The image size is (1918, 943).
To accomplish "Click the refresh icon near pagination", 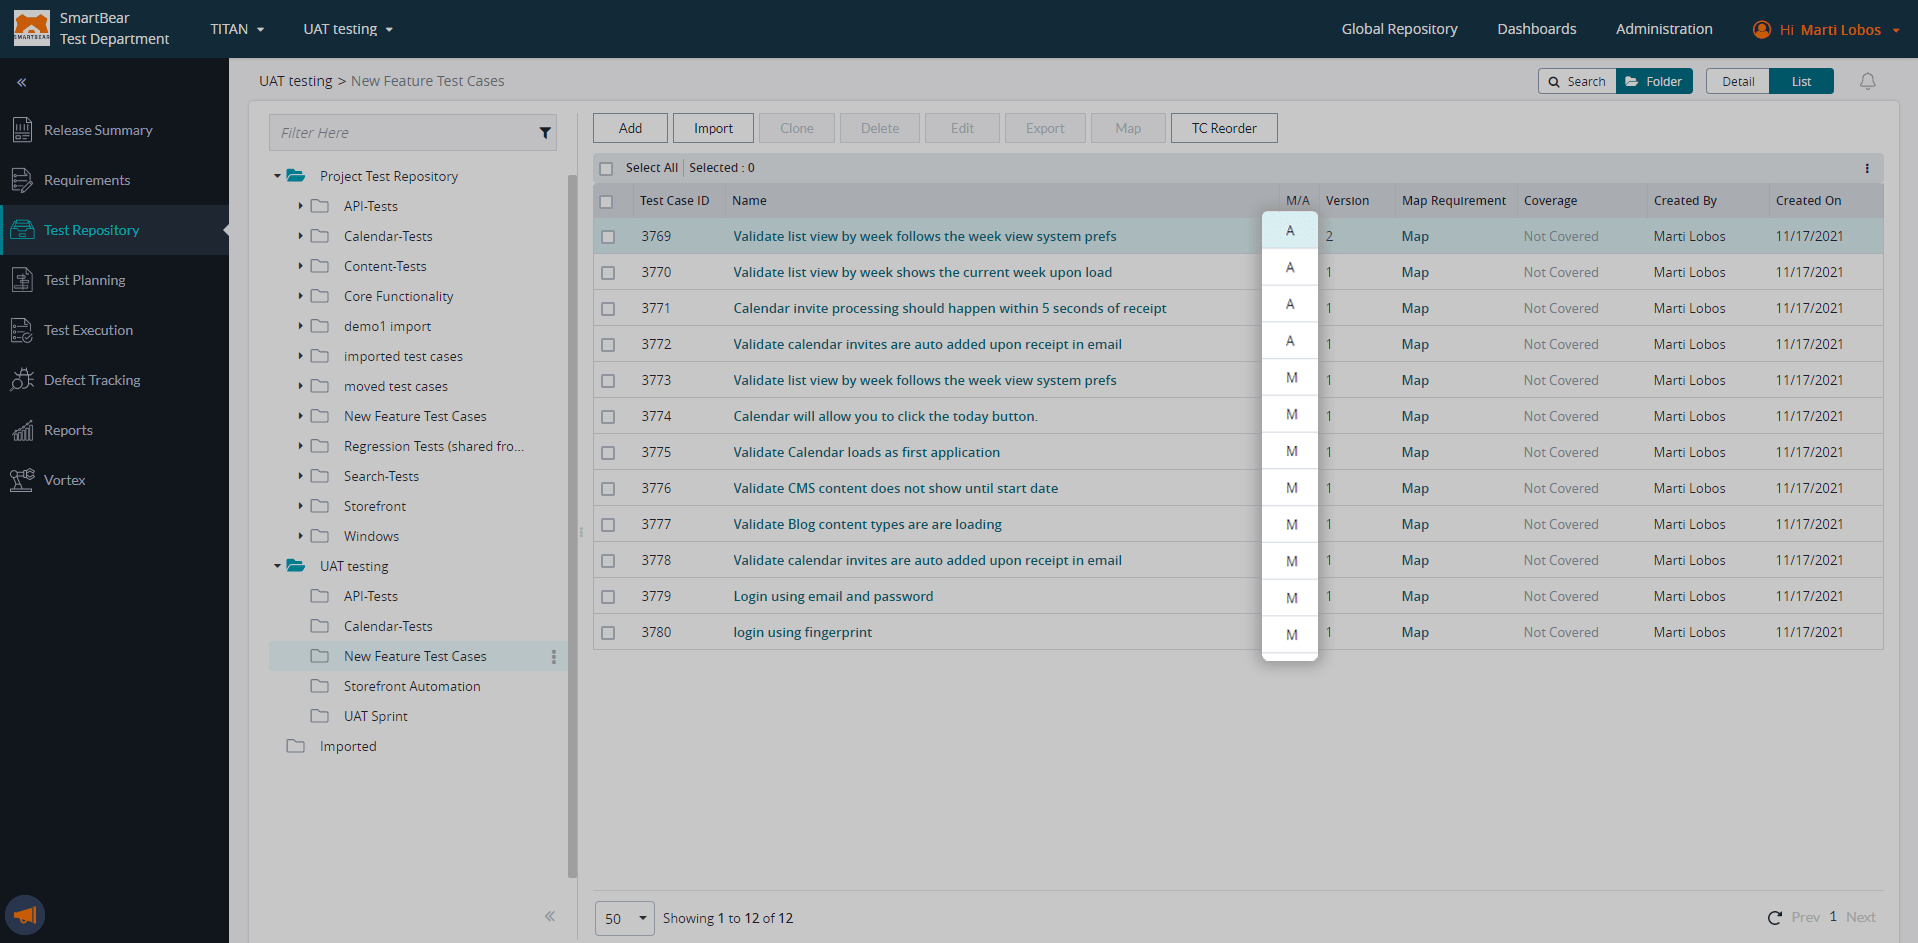I will tap(1774, 918).
